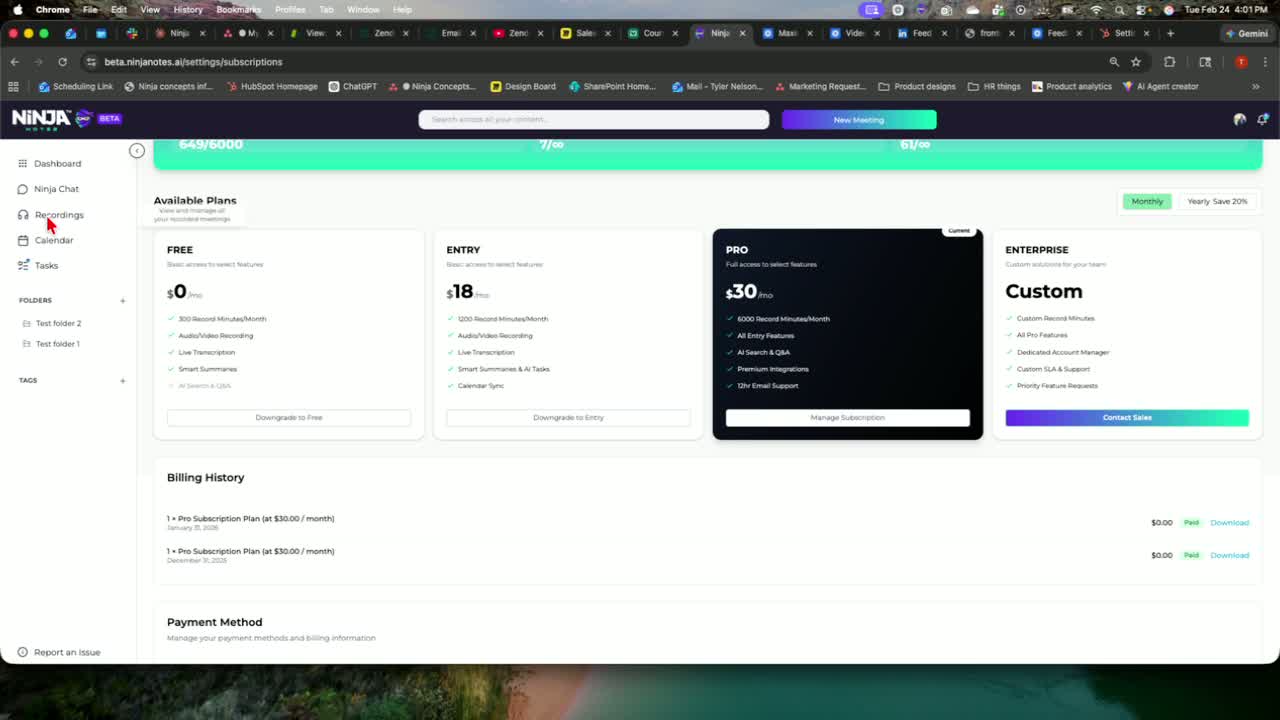Screen dimensions: 1280x720
Task: Open the Window menu in menu bar
Action: coord(363,10)
